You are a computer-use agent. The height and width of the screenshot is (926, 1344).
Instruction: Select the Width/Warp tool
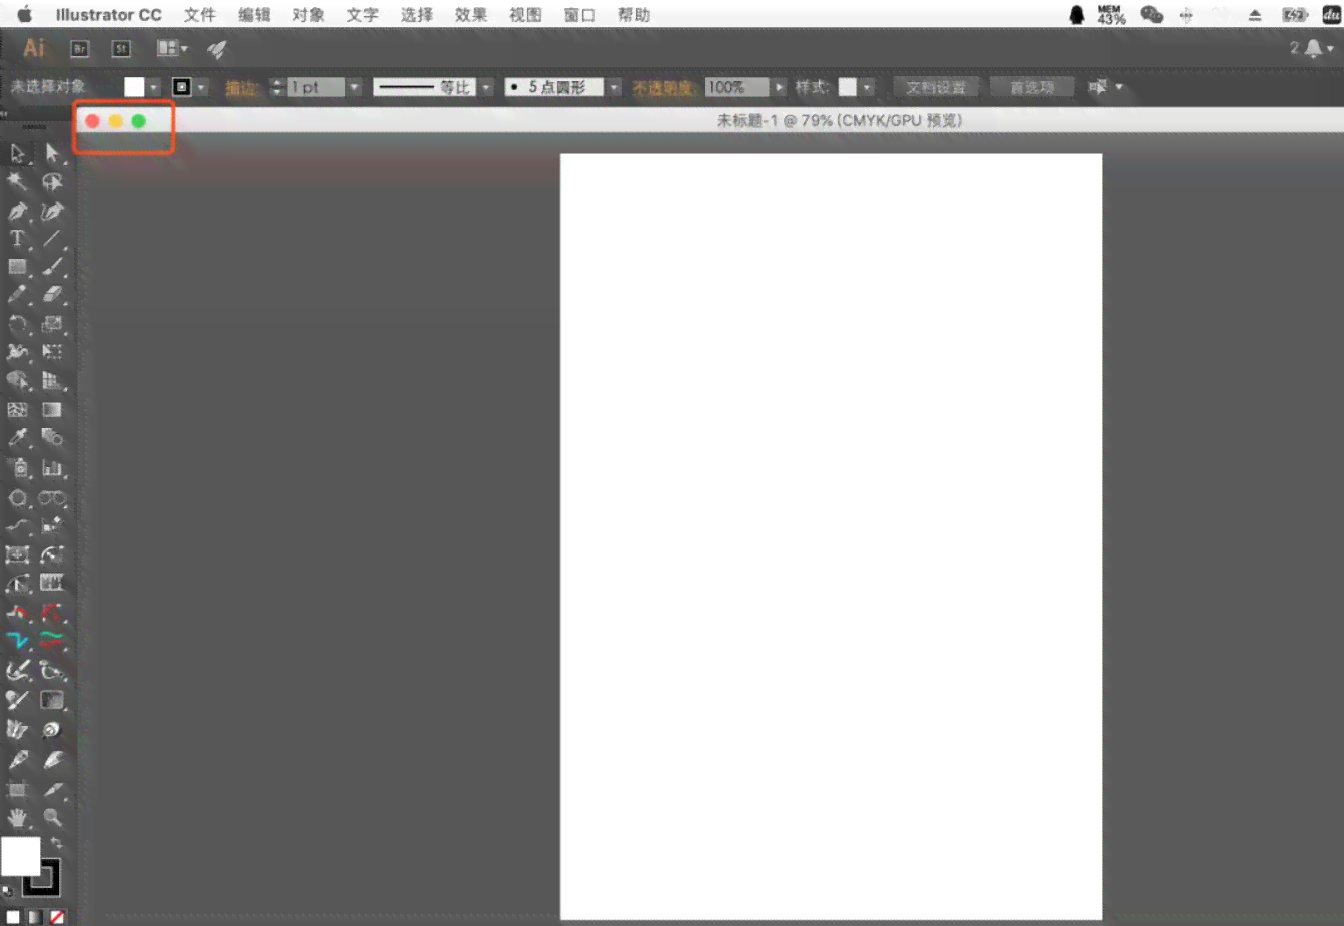18,352
